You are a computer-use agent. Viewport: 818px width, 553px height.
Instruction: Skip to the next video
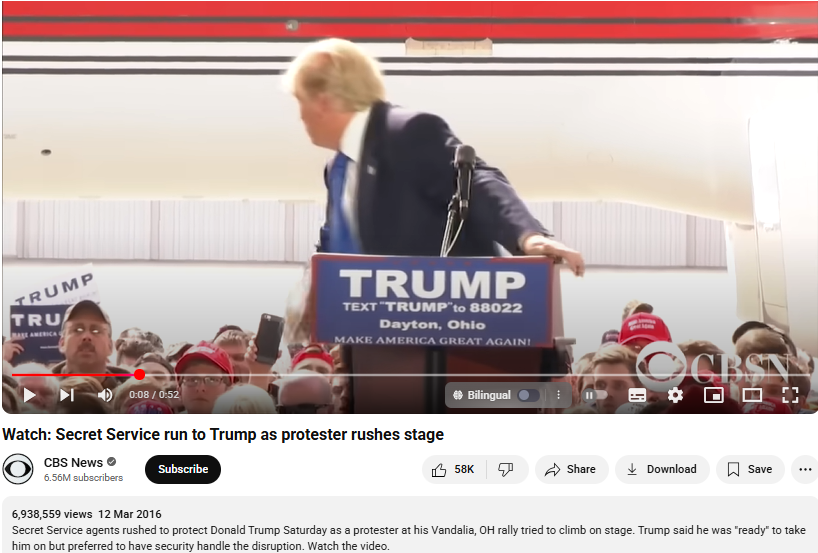(67, 395)
